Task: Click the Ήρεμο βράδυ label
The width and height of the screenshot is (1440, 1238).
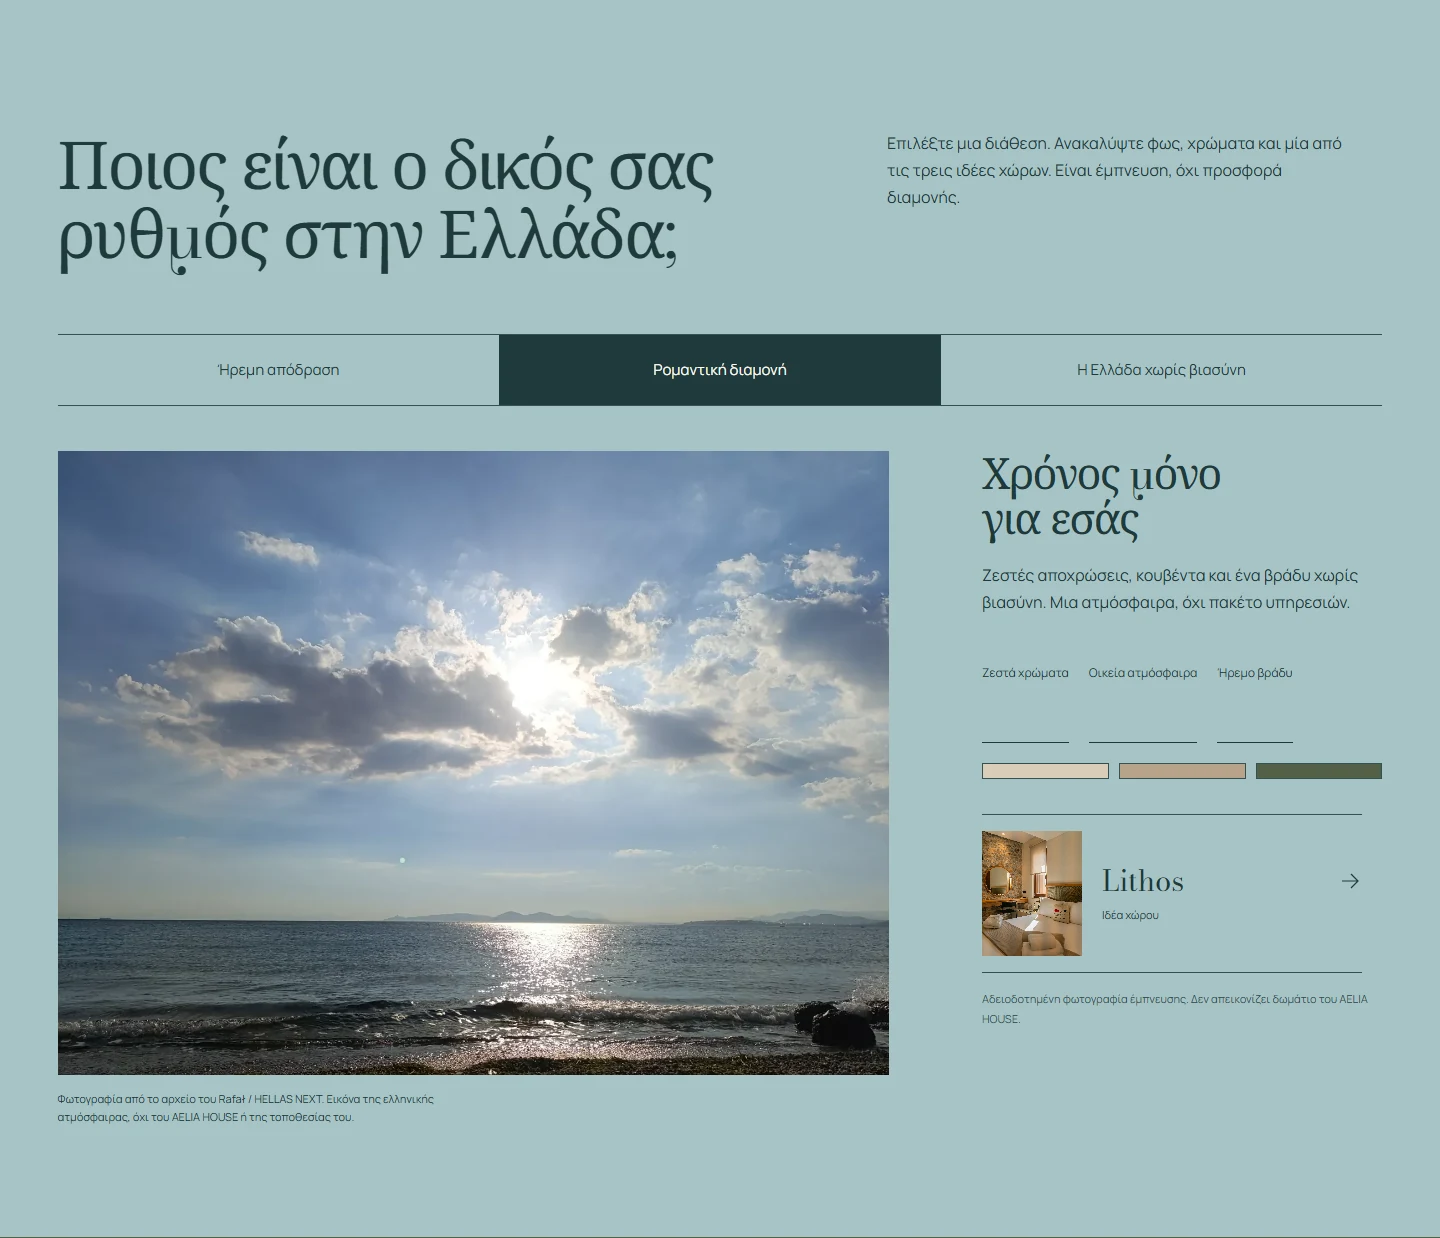Action: [x=1255, y=673]
